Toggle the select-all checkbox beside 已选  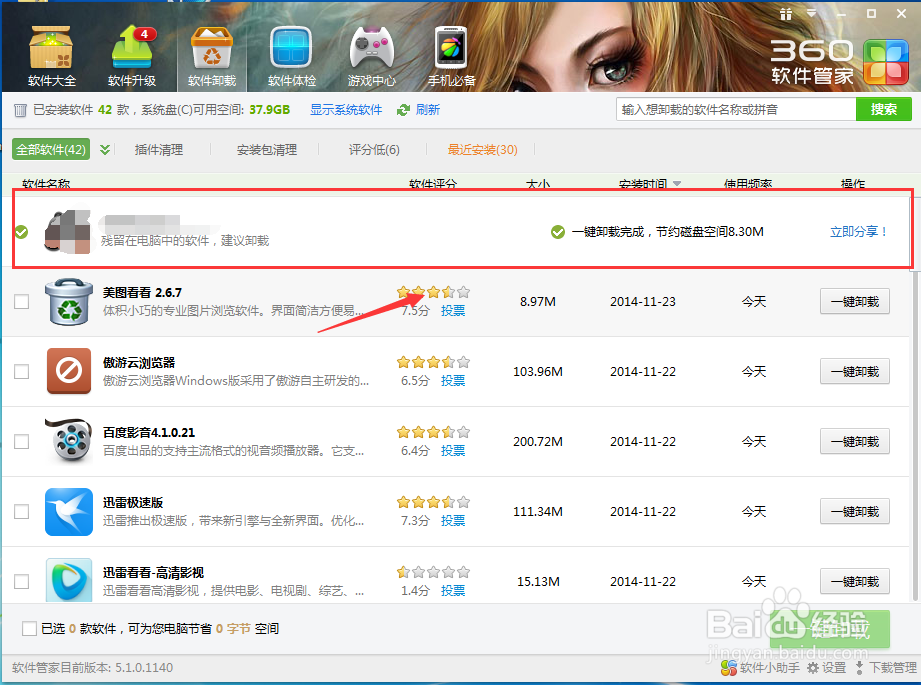click(29, 629)
